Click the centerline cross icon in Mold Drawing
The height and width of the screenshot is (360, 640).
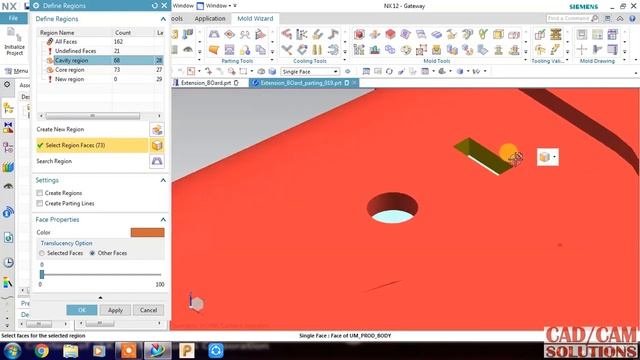pyautogui.click(x=582, y=50)
